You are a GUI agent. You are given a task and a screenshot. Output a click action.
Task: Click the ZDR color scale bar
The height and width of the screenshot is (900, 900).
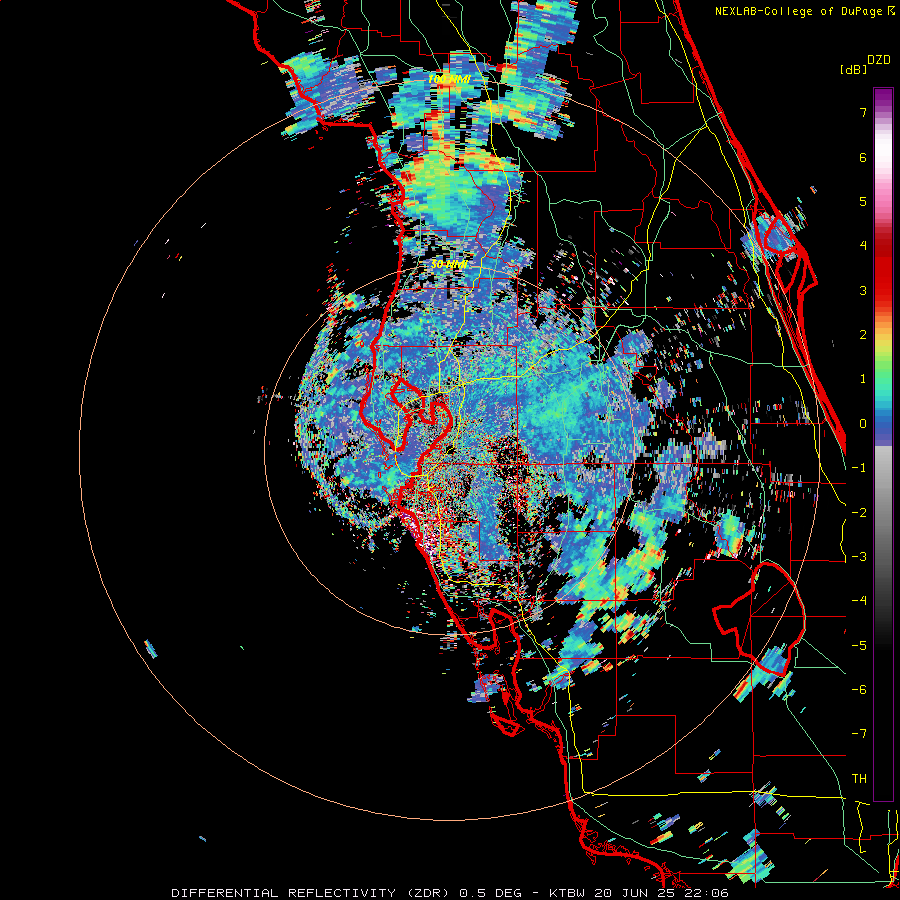coord(883,444)
